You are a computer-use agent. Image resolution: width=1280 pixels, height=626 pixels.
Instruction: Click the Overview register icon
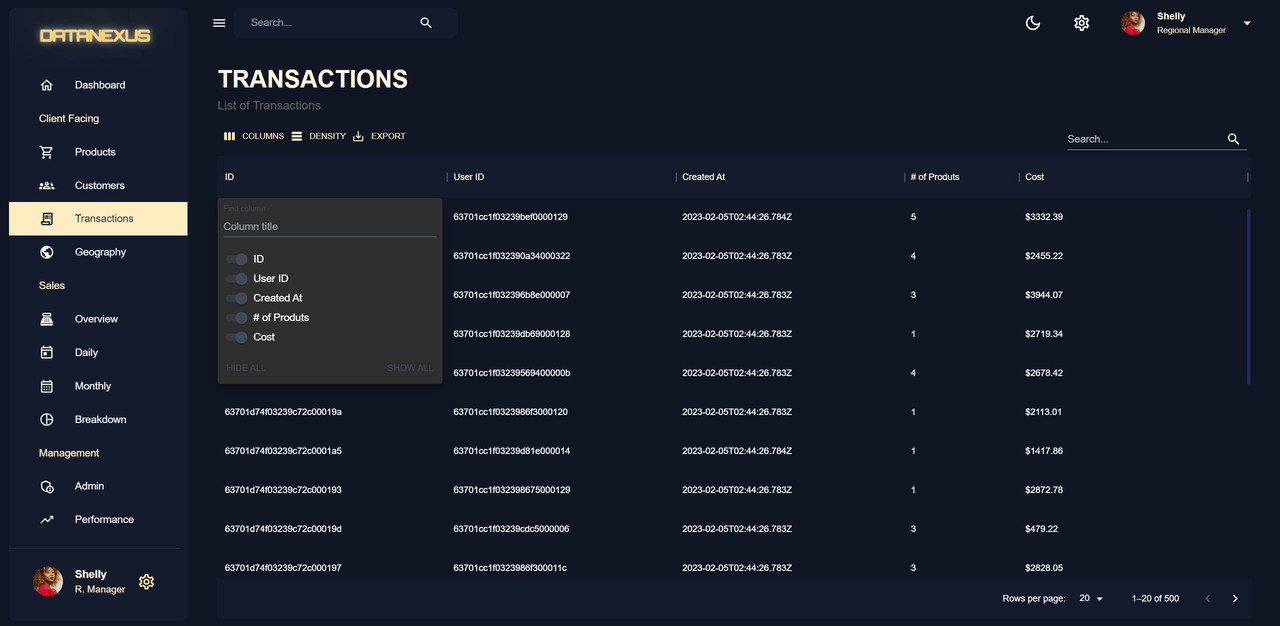46,319
